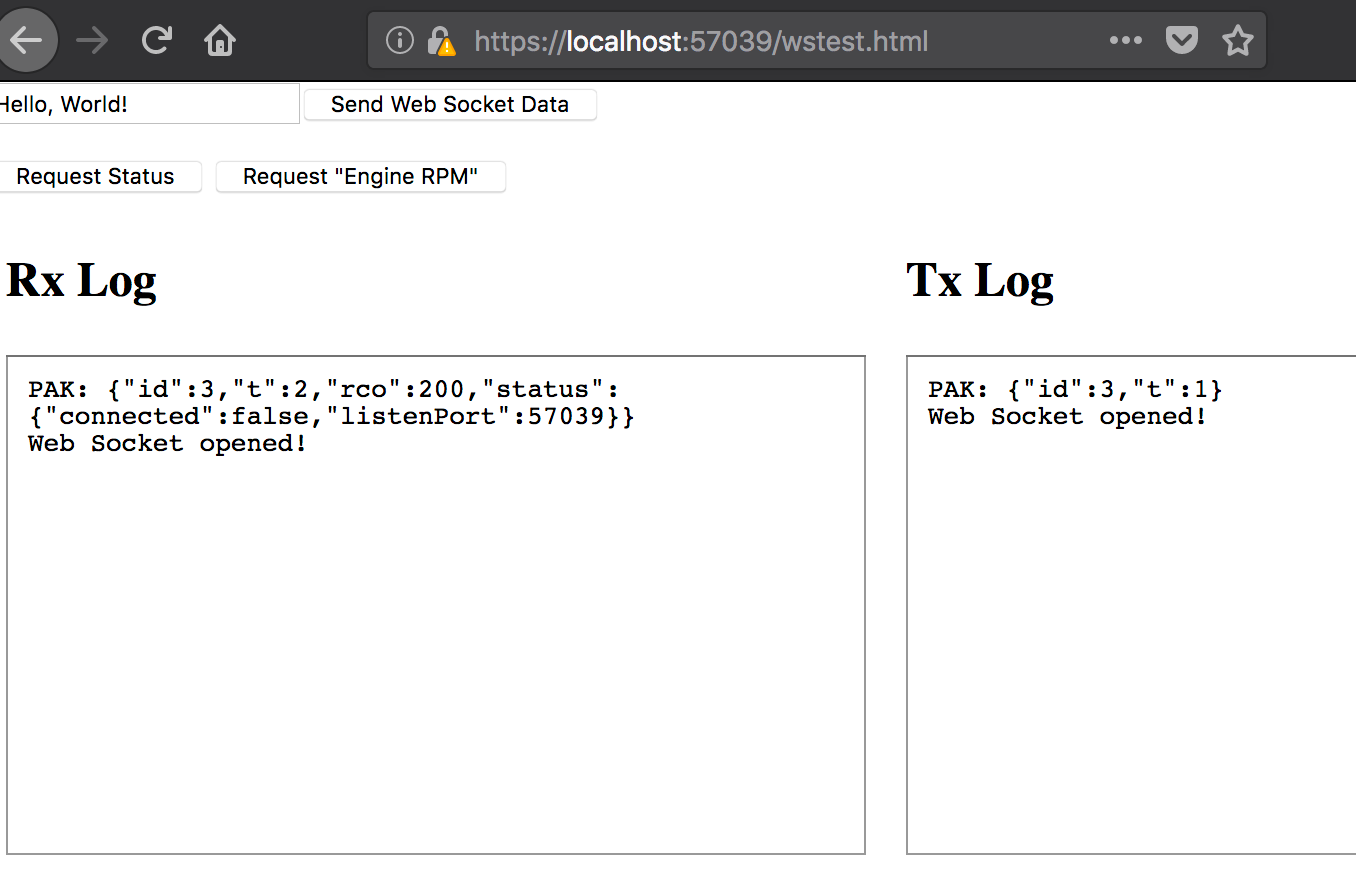Bookmark this page with the star
The width and height of the screenshot is (1356, 886).
[1238, 41]
